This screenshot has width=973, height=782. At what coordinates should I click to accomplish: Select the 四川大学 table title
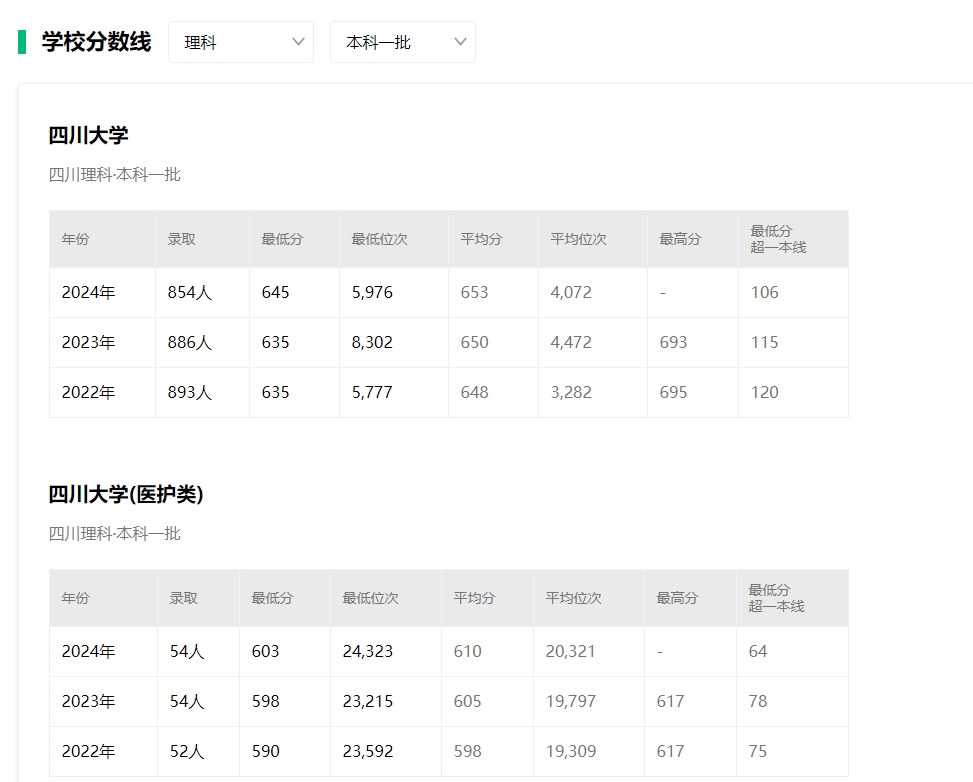pos(89,135)
